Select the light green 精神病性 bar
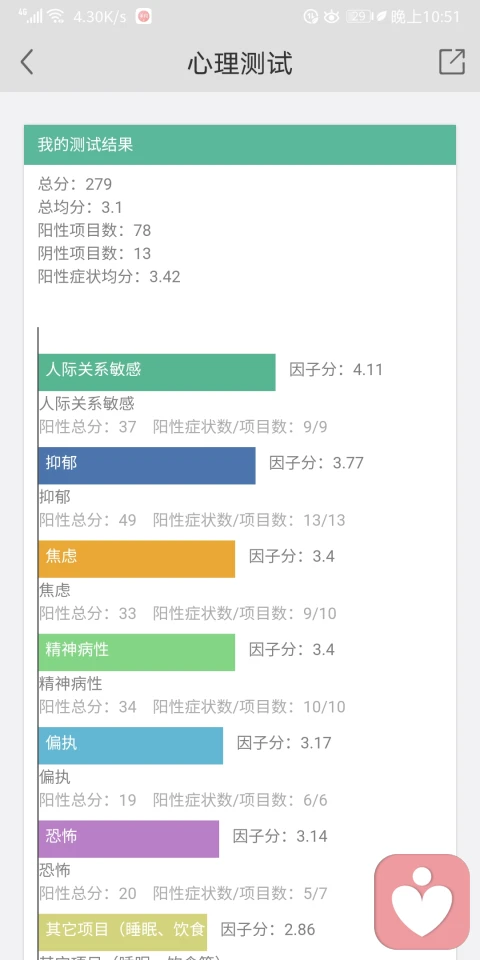The height and width of the screenshot is (960, 480). click(137, 652)
